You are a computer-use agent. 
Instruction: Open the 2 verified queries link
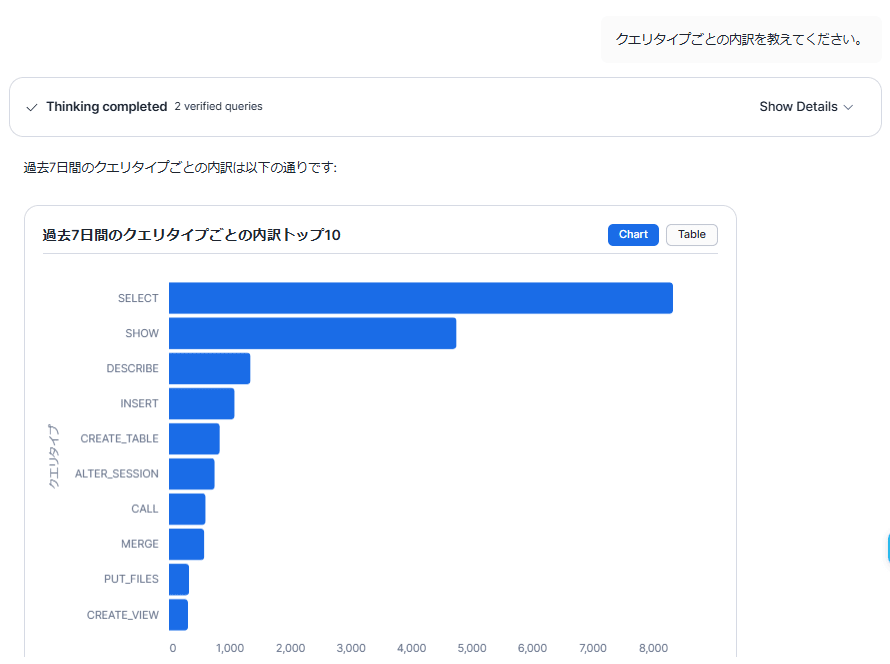click(218, 107)
